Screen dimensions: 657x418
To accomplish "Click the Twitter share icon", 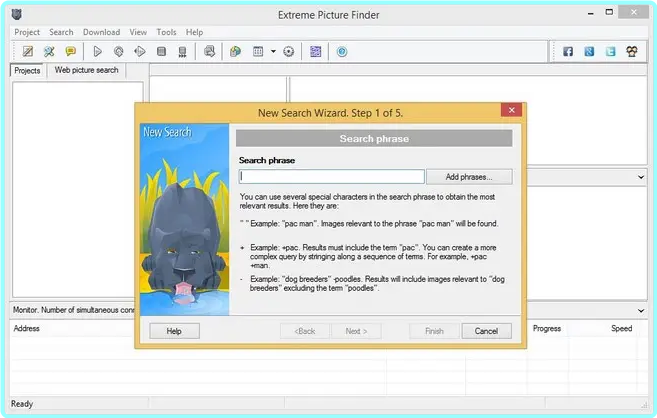I will point(610,52).
